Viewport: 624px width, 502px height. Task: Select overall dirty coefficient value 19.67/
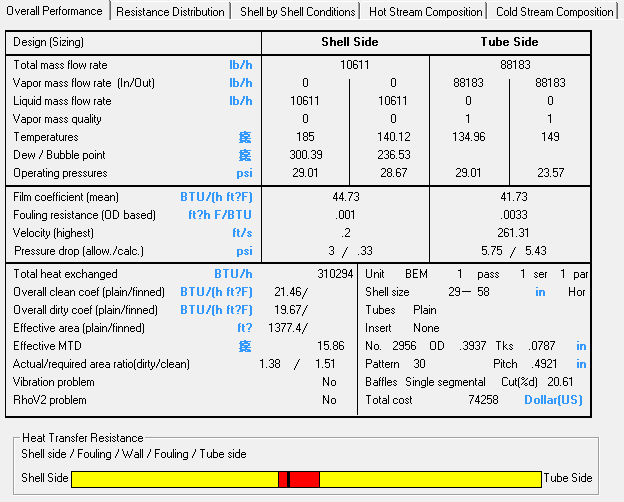click(291, 310)
